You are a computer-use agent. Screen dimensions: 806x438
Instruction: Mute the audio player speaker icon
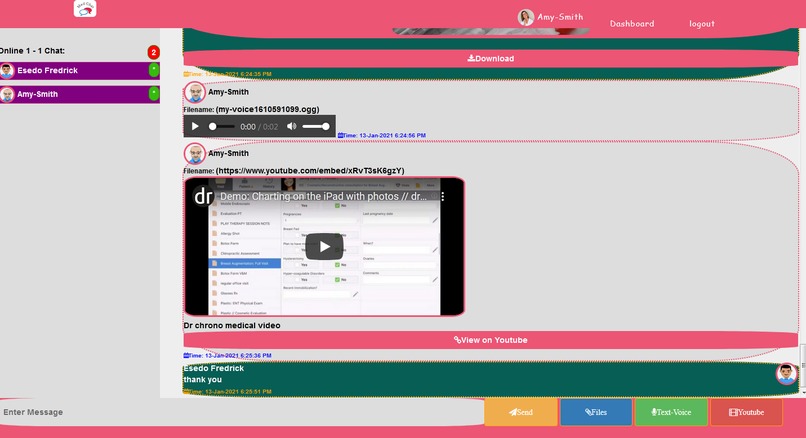point(291,126)
